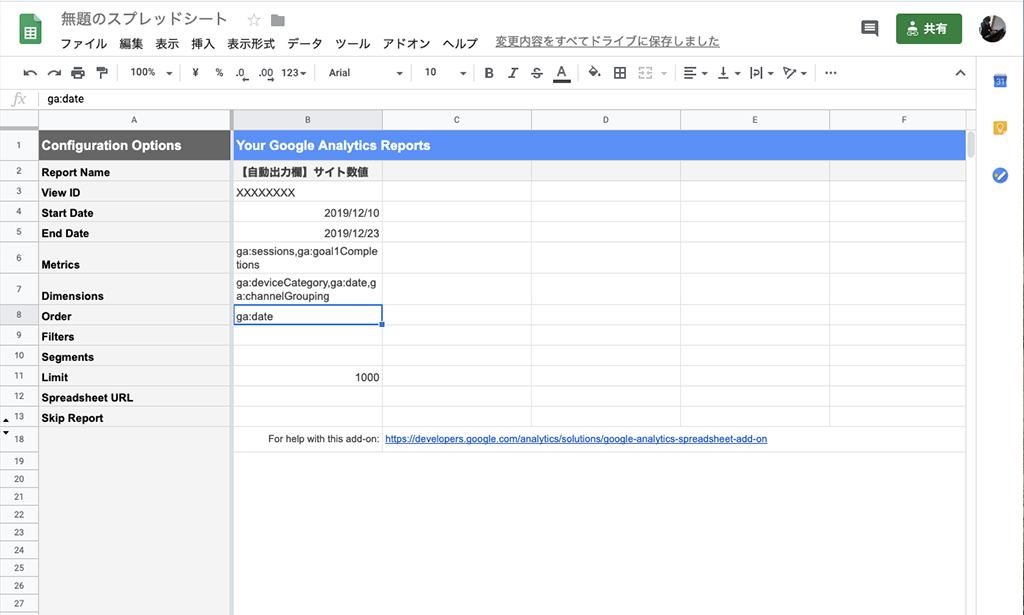Open the Tasks side panel icon
This screenshot has width=1024, height=615.
(x=1000, y=175)
